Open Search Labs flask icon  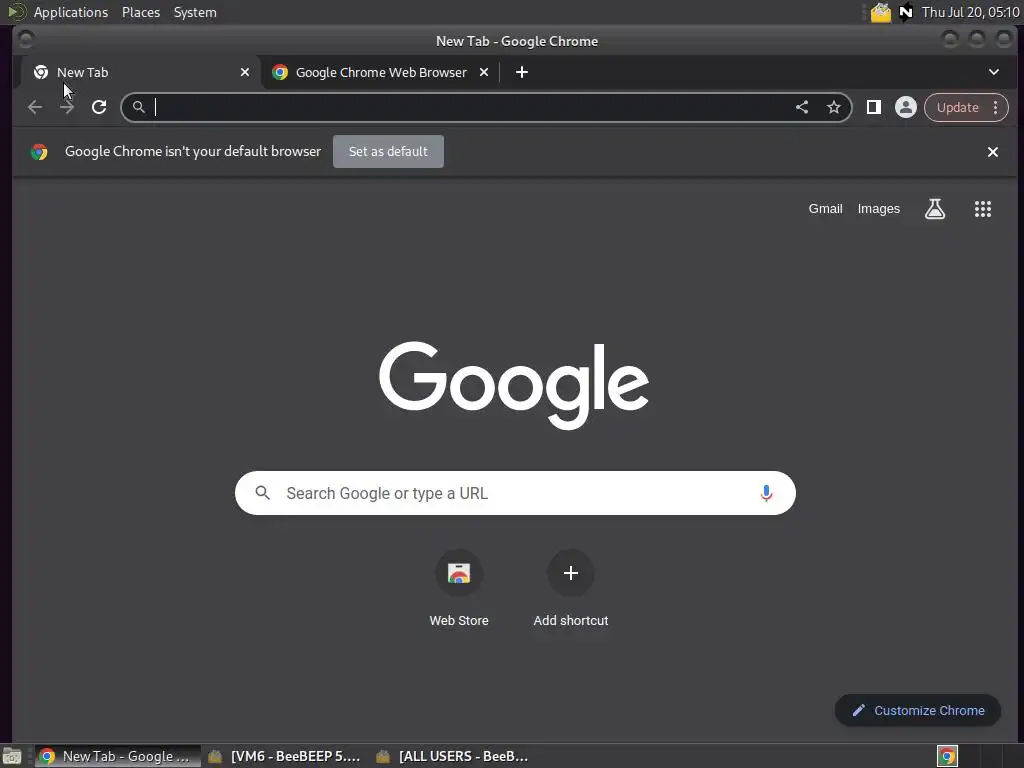[x=935, y=209]
